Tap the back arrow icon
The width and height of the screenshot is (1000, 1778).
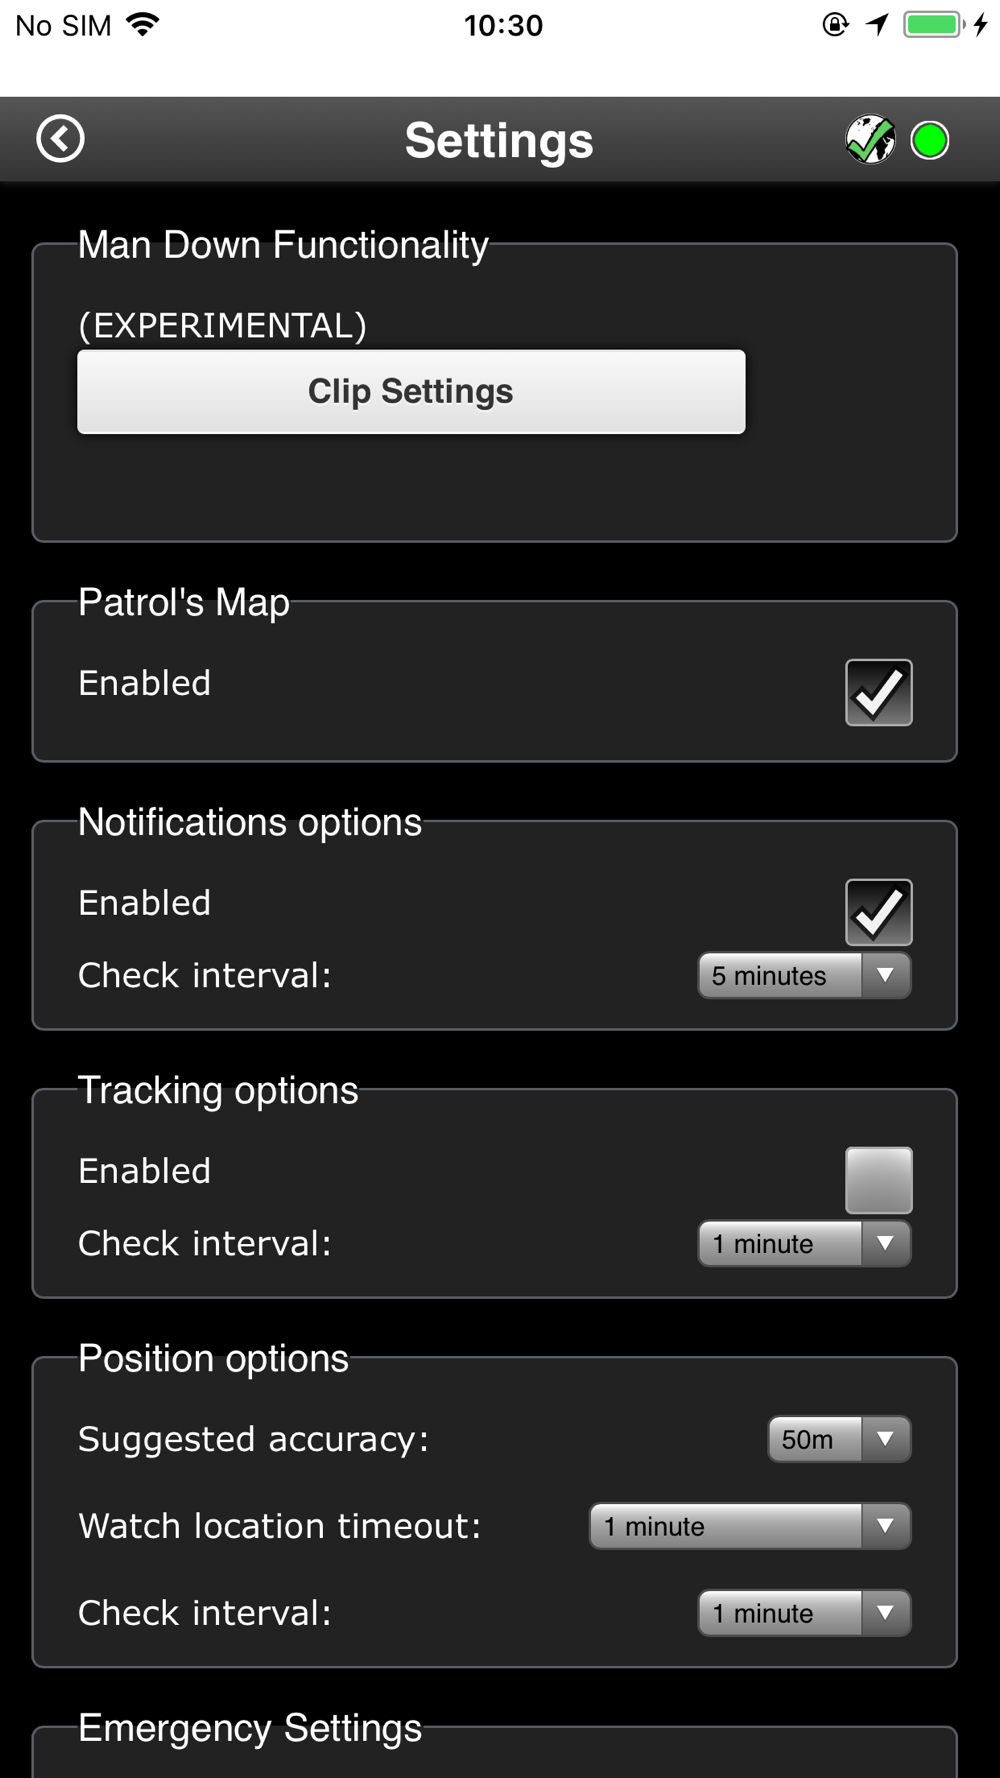pos(60,138)
